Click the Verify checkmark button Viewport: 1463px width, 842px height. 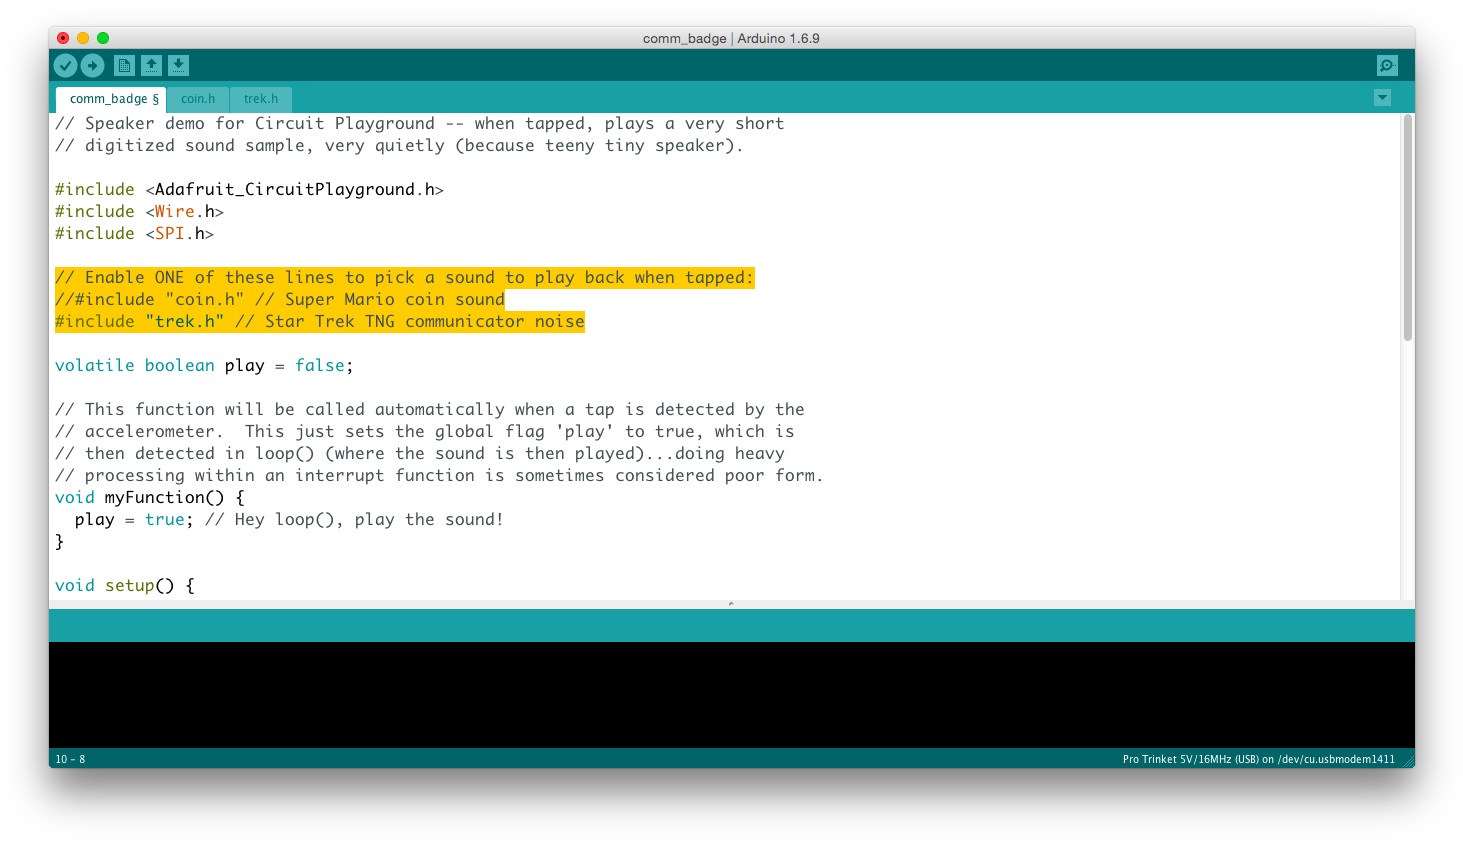[x=65, y=65]
